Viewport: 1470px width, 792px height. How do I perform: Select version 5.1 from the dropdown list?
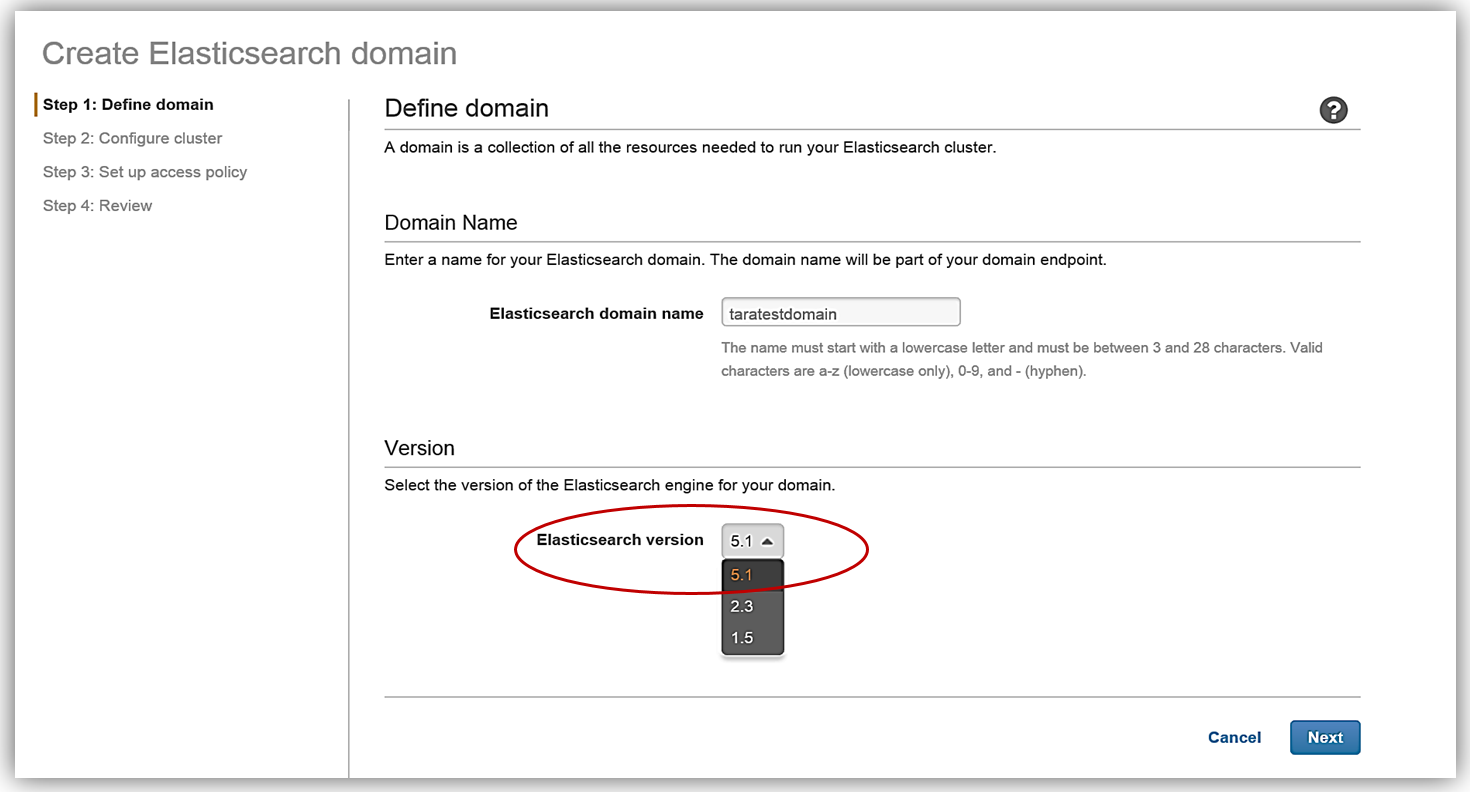(742, 575)
